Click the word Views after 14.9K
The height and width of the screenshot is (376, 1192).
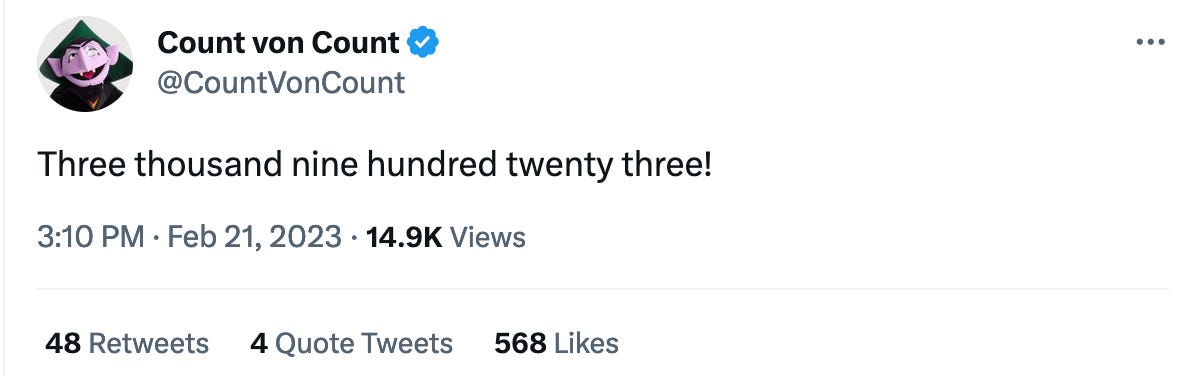coord(488,237)
